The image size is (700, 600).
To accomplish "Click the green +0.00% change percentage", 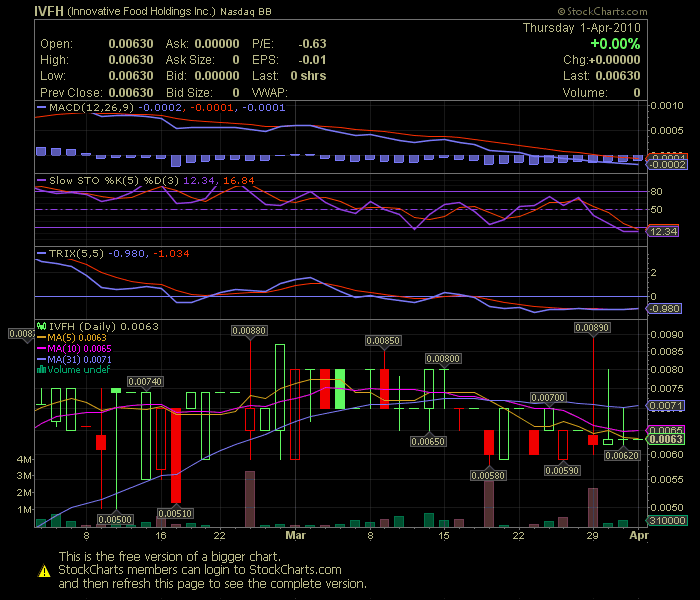I will pyautogui.click(x=615, y=44).
